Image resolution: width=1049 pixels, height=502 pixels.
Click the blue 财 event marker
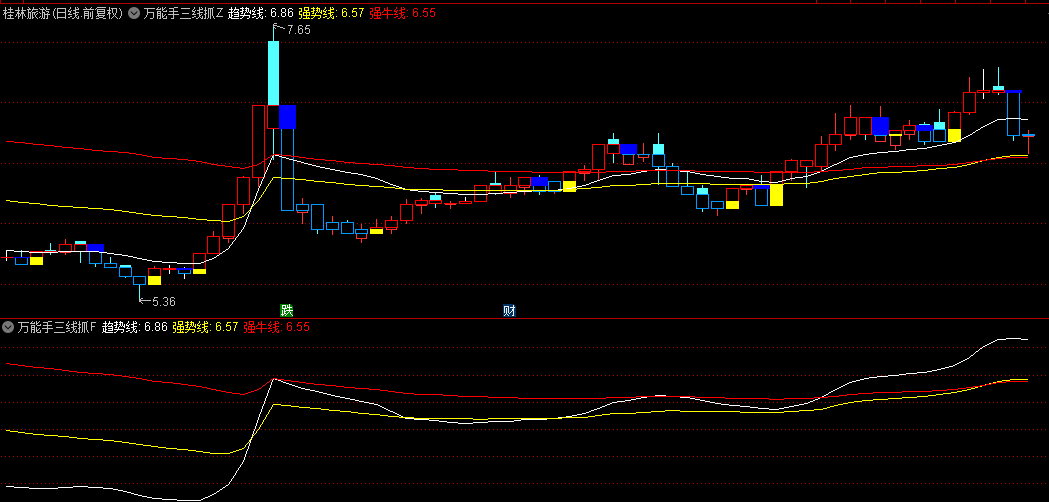coord(509,311)
